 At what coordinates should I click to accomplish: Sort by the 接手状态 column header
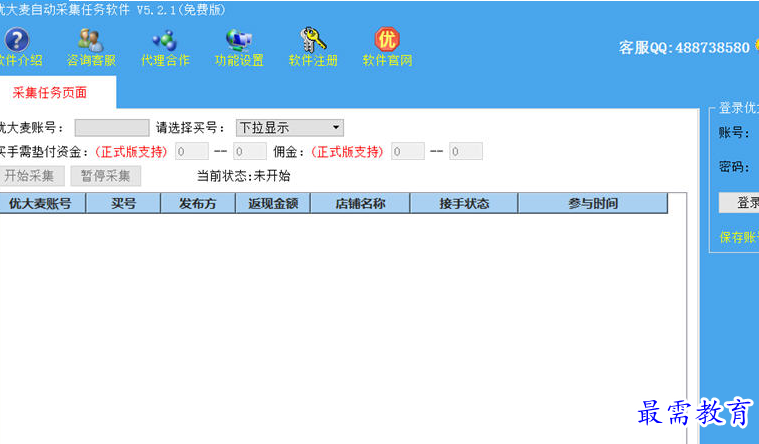tap(464, 203)
